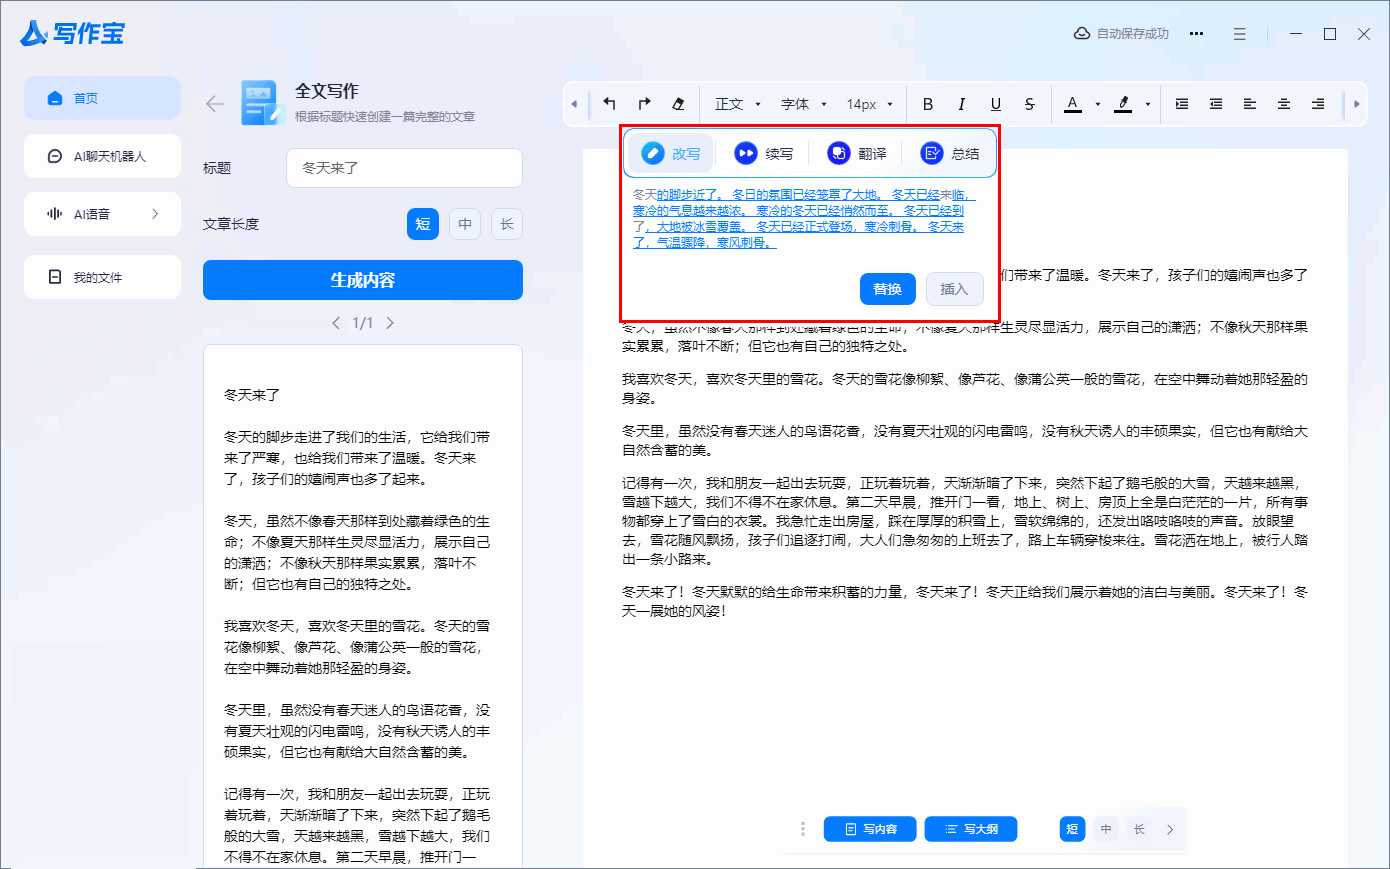Decrease paragraph indent
This screenshot has height=869, width=1390.
1216,104
